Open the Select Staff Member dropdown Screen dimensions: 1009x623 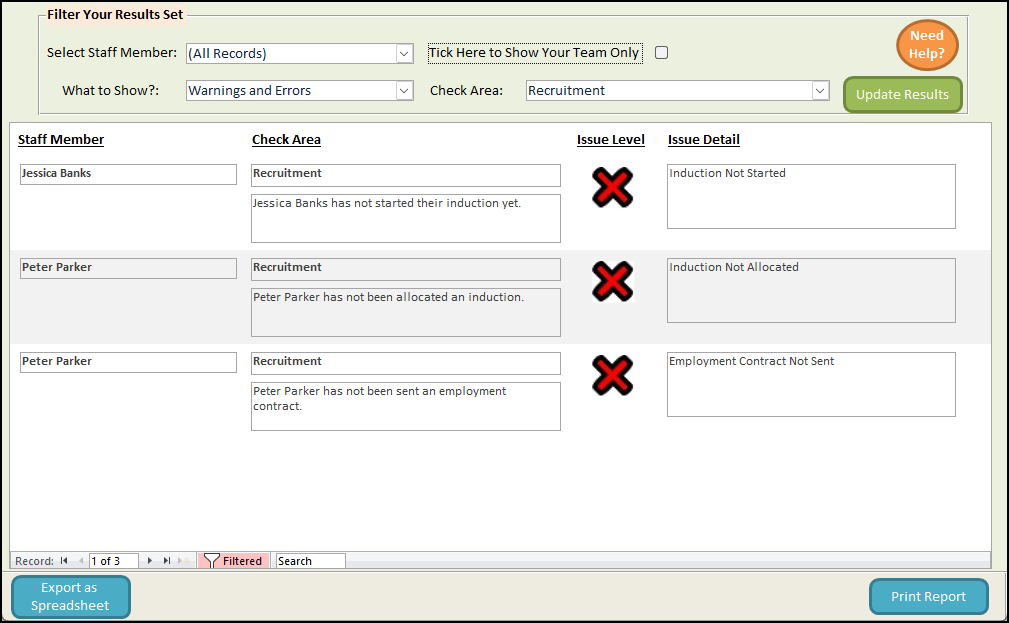coord(404,54)
